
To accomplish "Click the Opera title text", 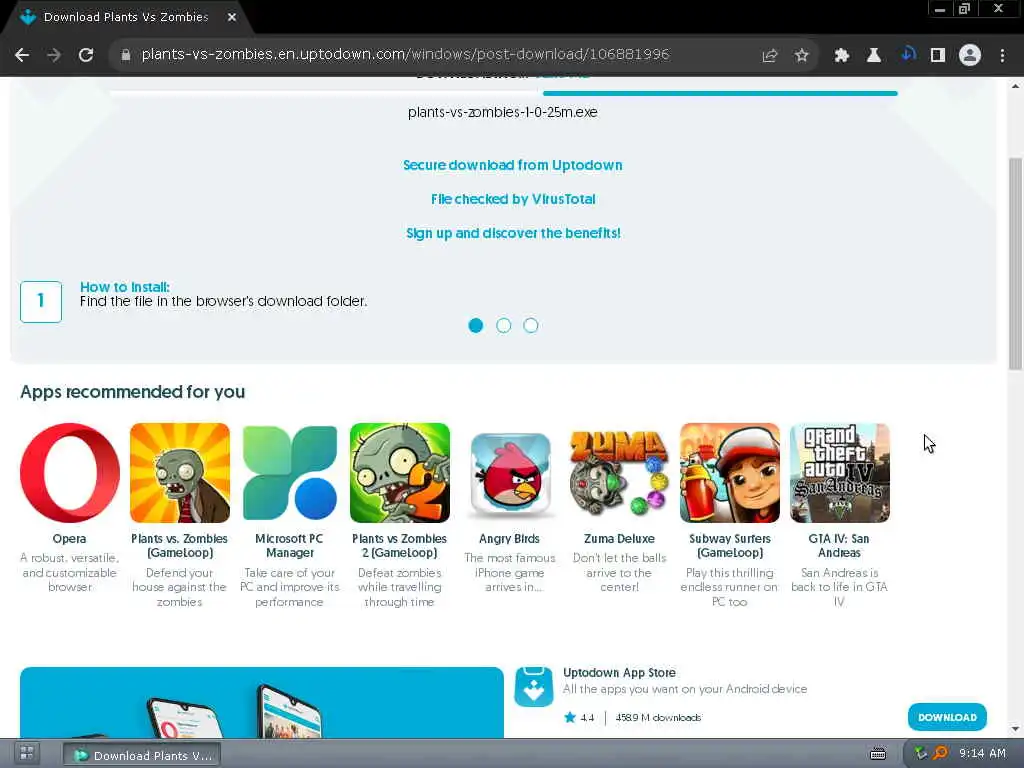I will pos(69,539).
